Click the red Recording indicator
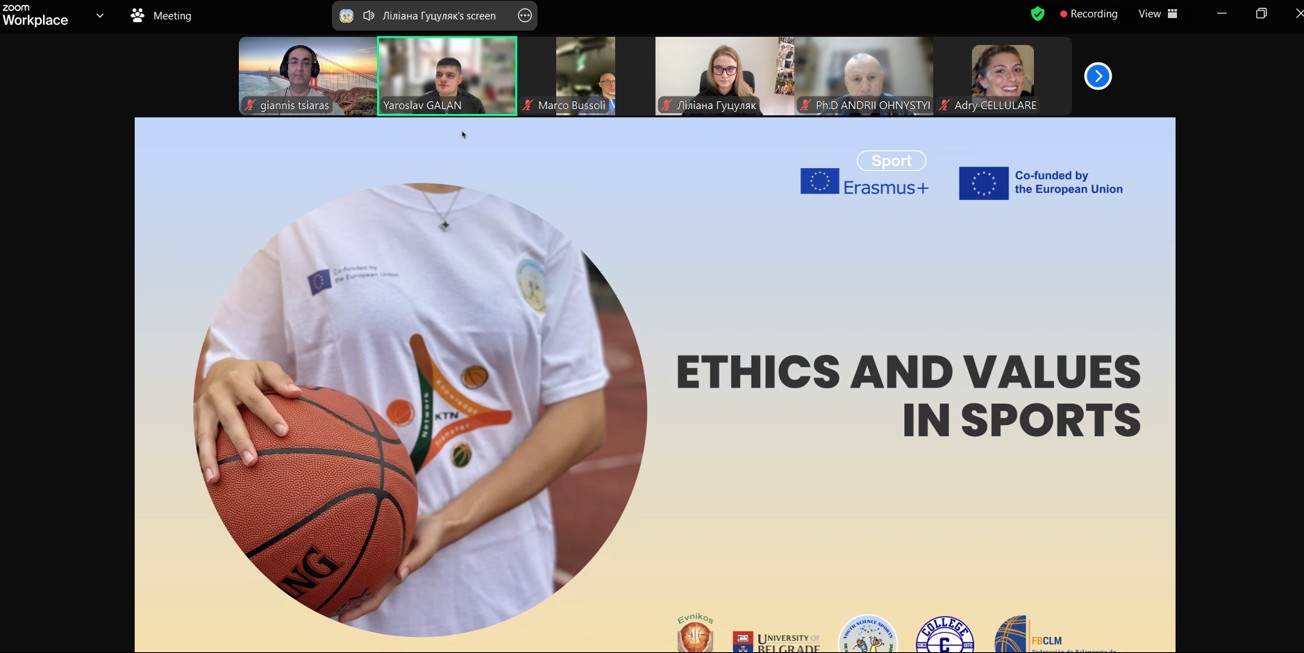1304x653 pixels. coord(1088,14)
